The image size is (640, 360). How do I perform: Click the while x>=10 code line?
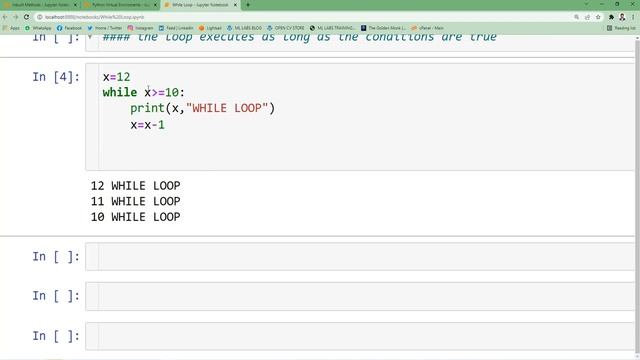[144, 93]
